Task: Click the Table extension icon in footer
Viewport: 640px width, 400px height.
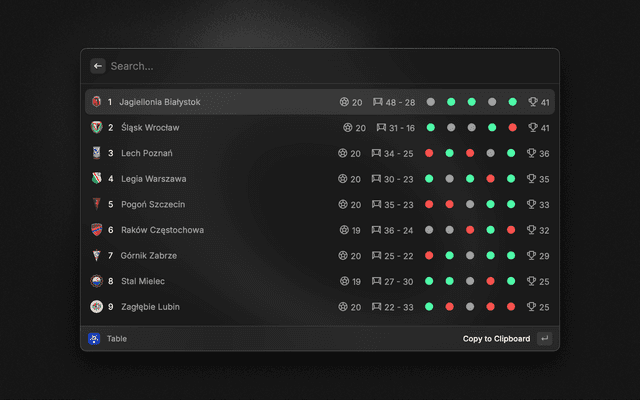Action: pyautogui.click(x=94, y=339)
